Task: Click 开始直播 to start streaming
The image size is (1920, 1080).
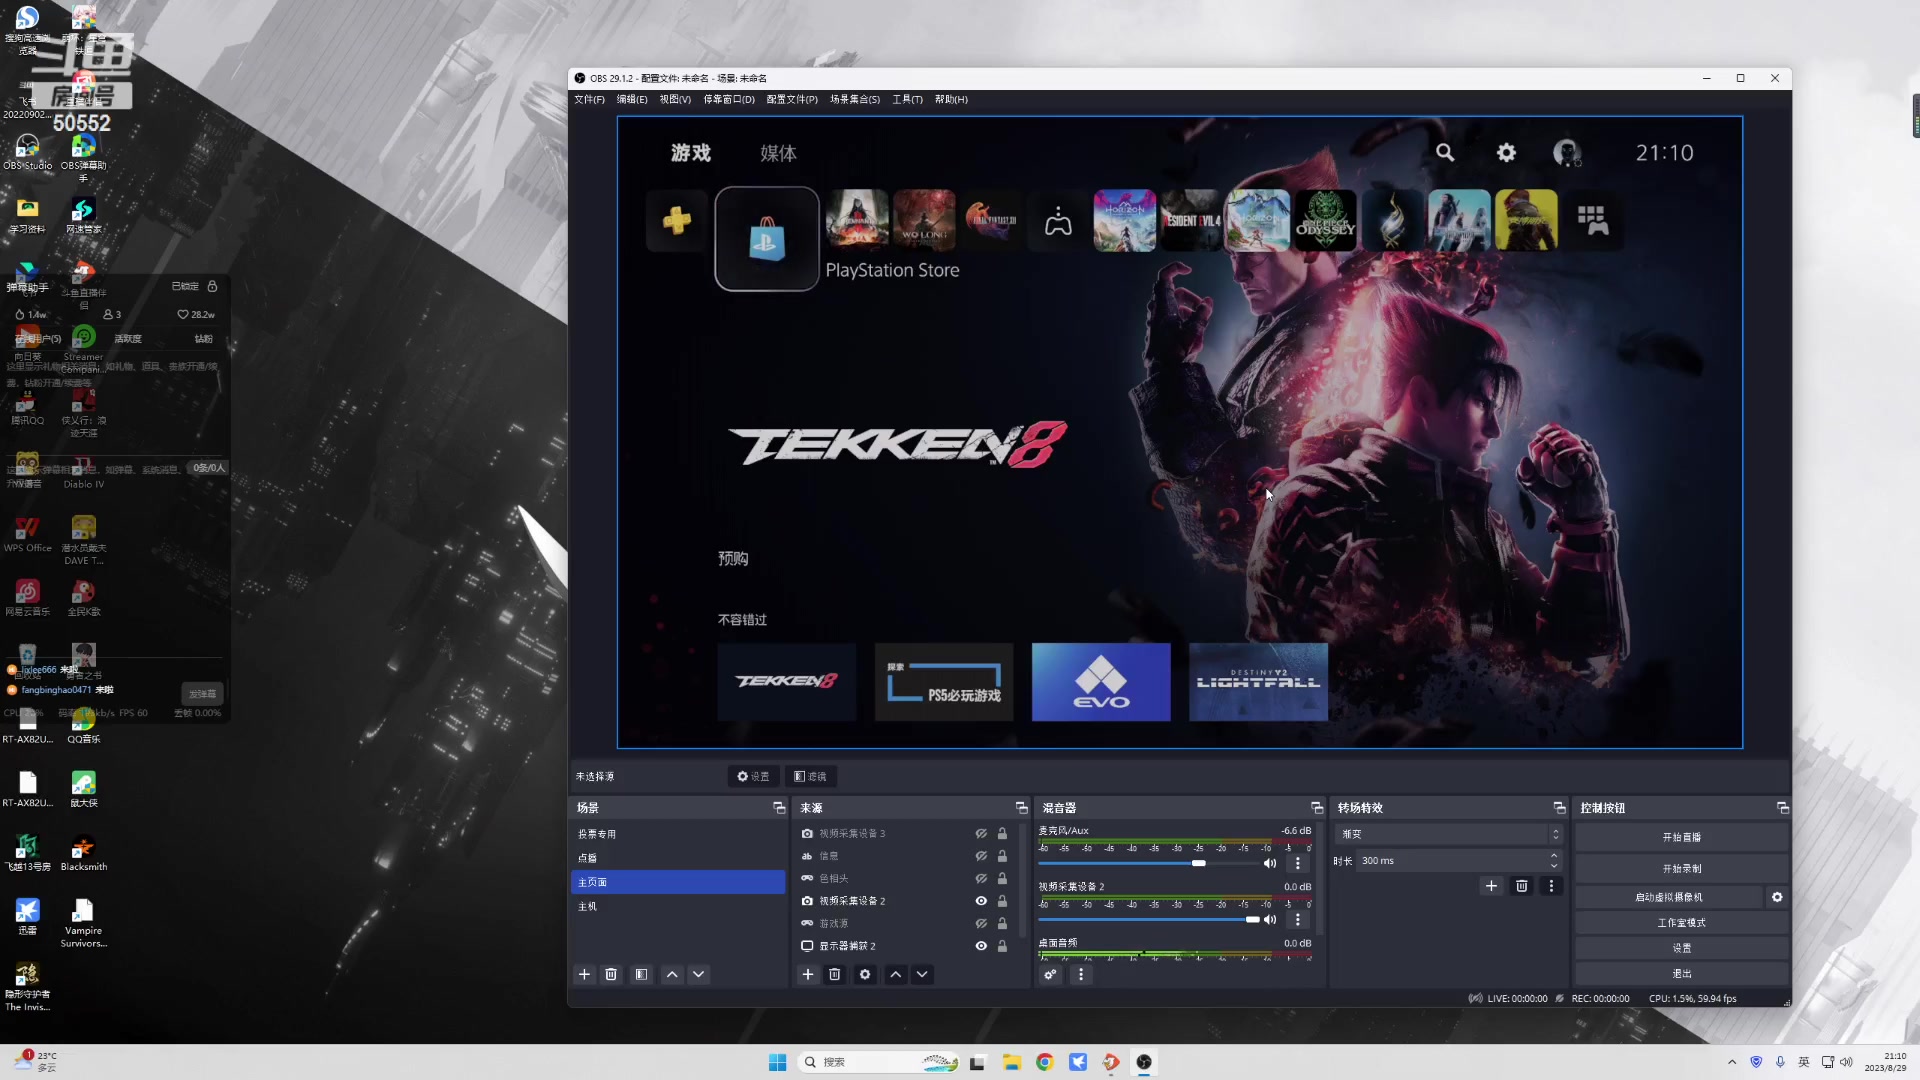Action: [x=1681, y=837]
